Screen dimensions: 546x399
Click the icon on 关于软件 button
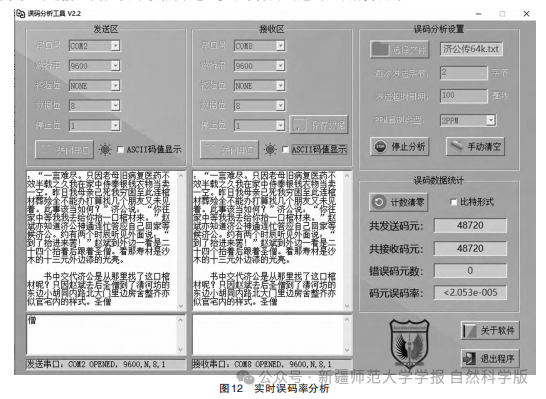pyautogui.click(x=470, y=331)
